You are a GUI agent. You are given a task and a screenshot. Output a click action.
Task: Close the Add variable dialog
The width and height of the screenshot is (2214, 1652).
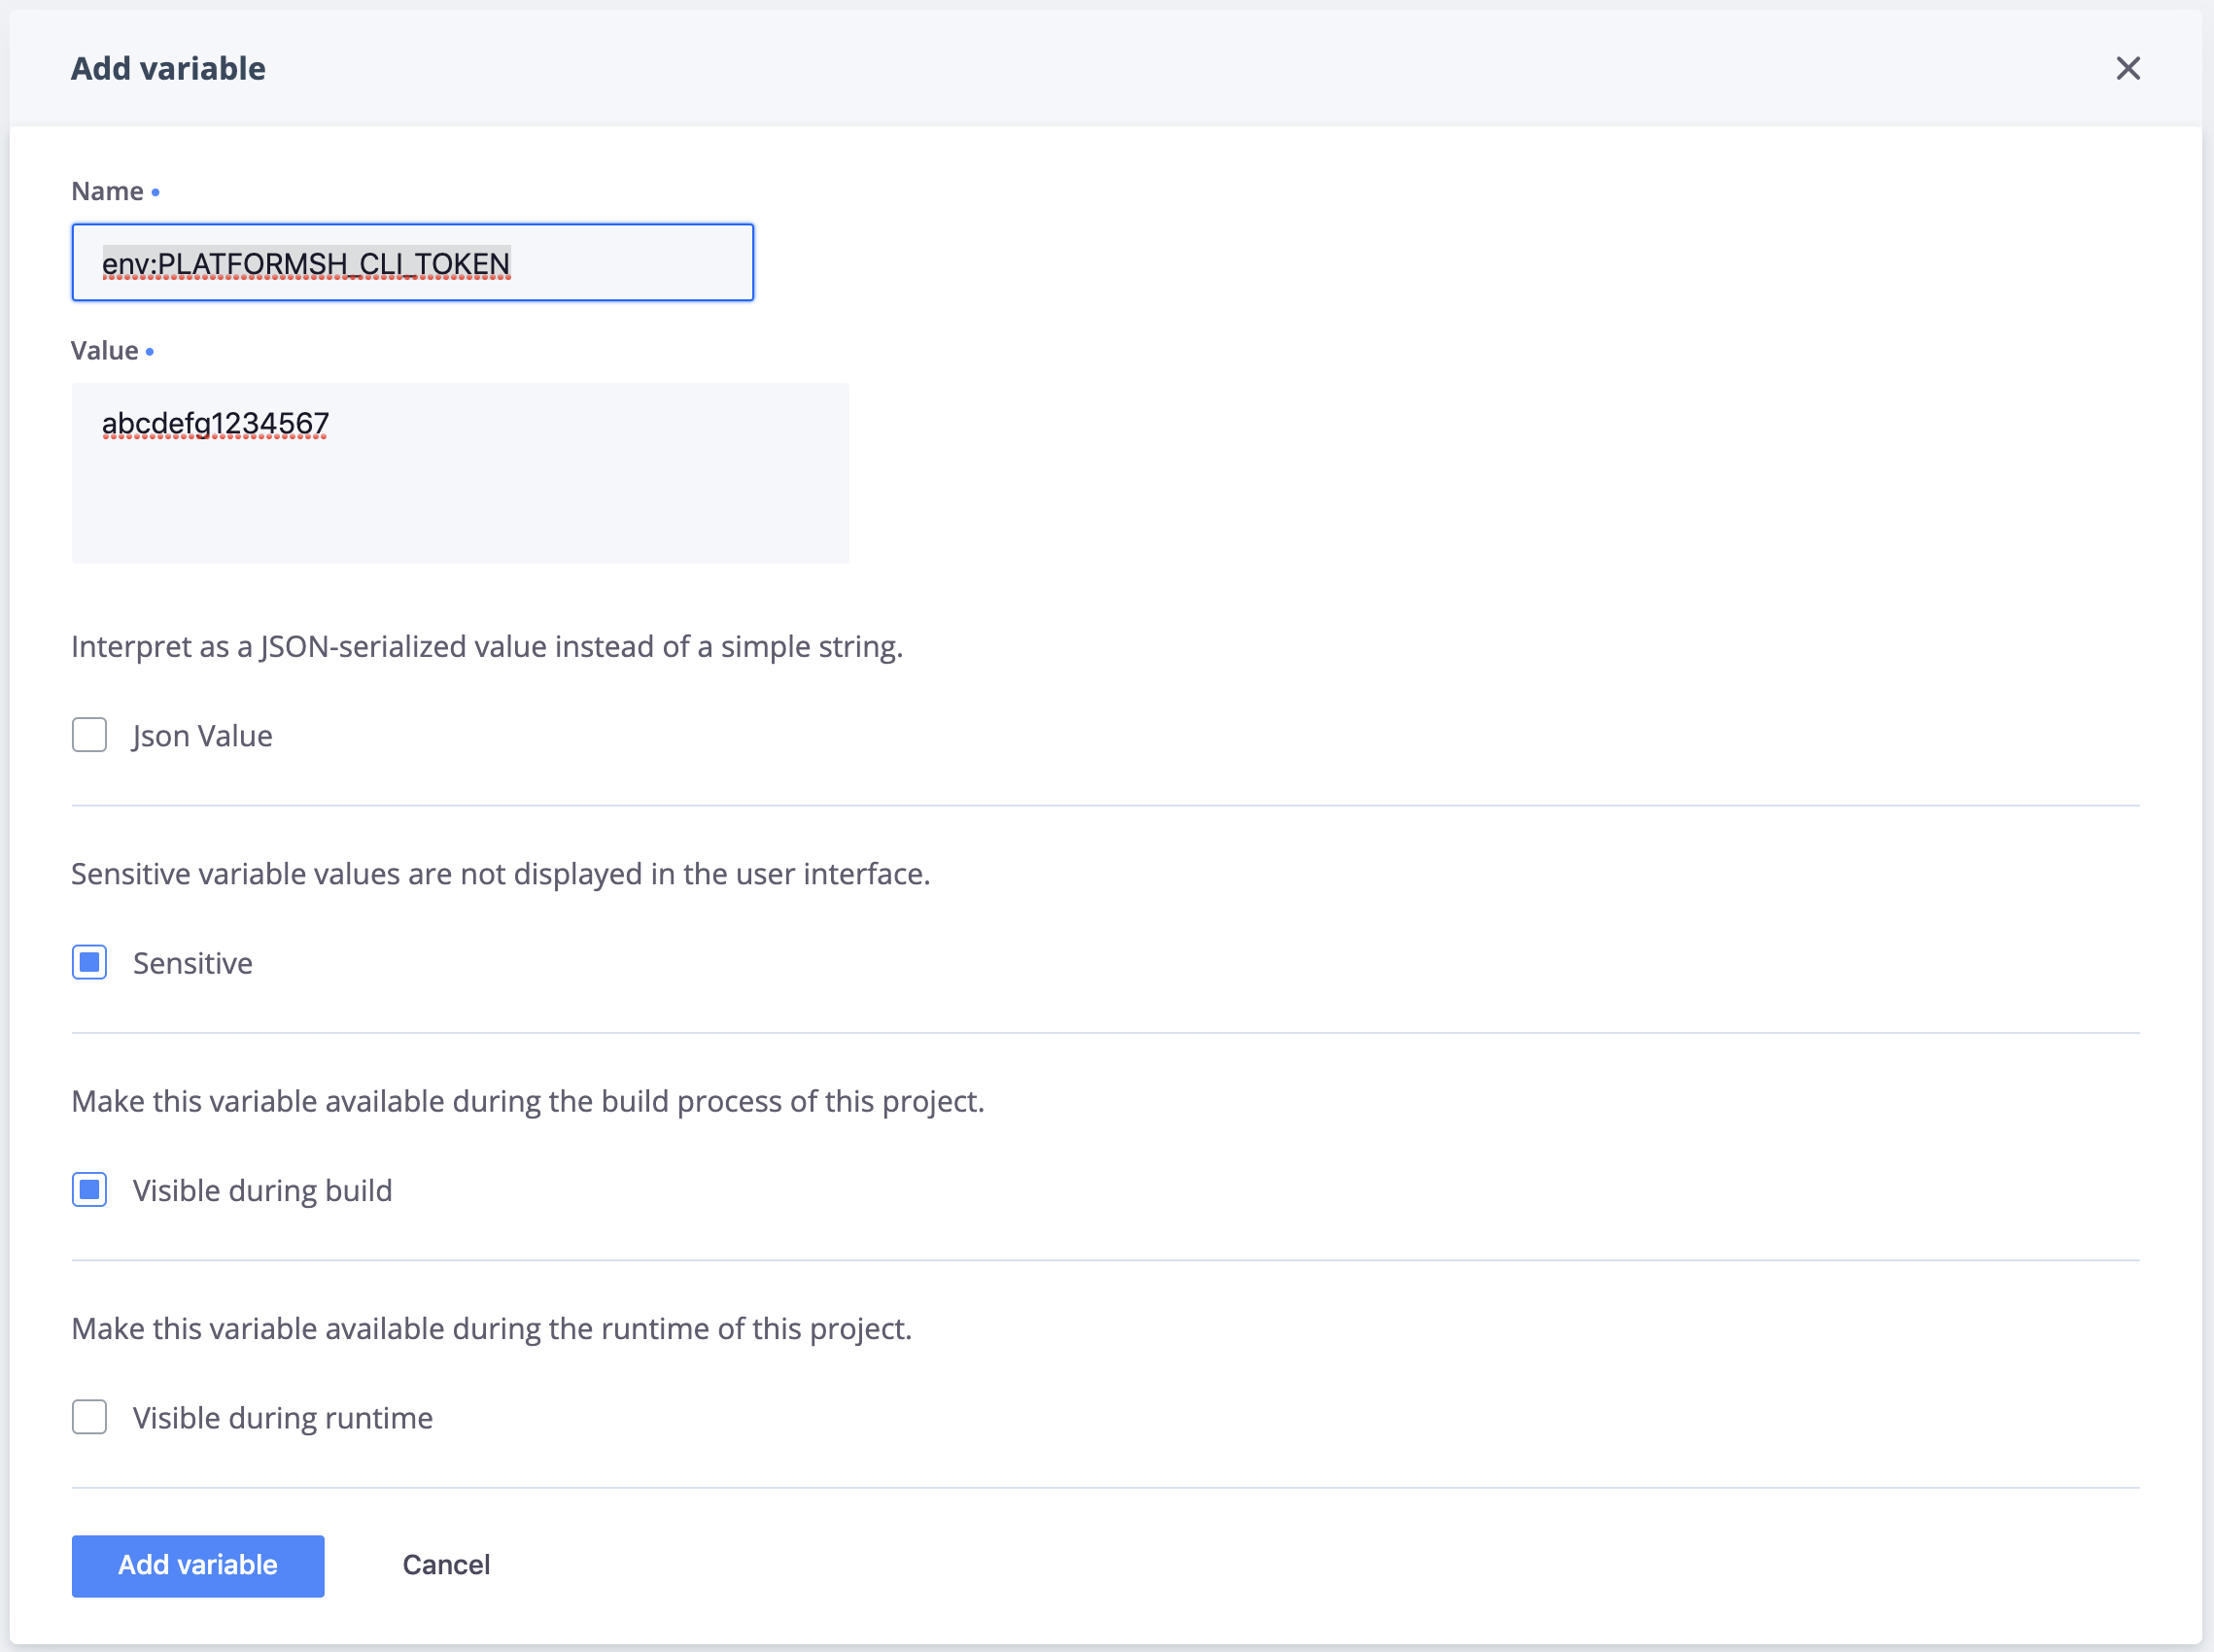tap(2127, 68)
